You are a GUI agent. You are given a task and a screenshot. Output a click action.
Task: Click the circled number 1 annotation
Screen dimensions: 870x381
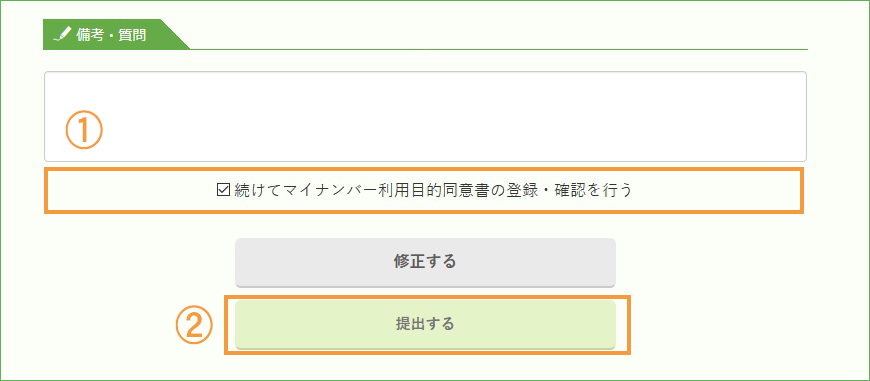84,131
